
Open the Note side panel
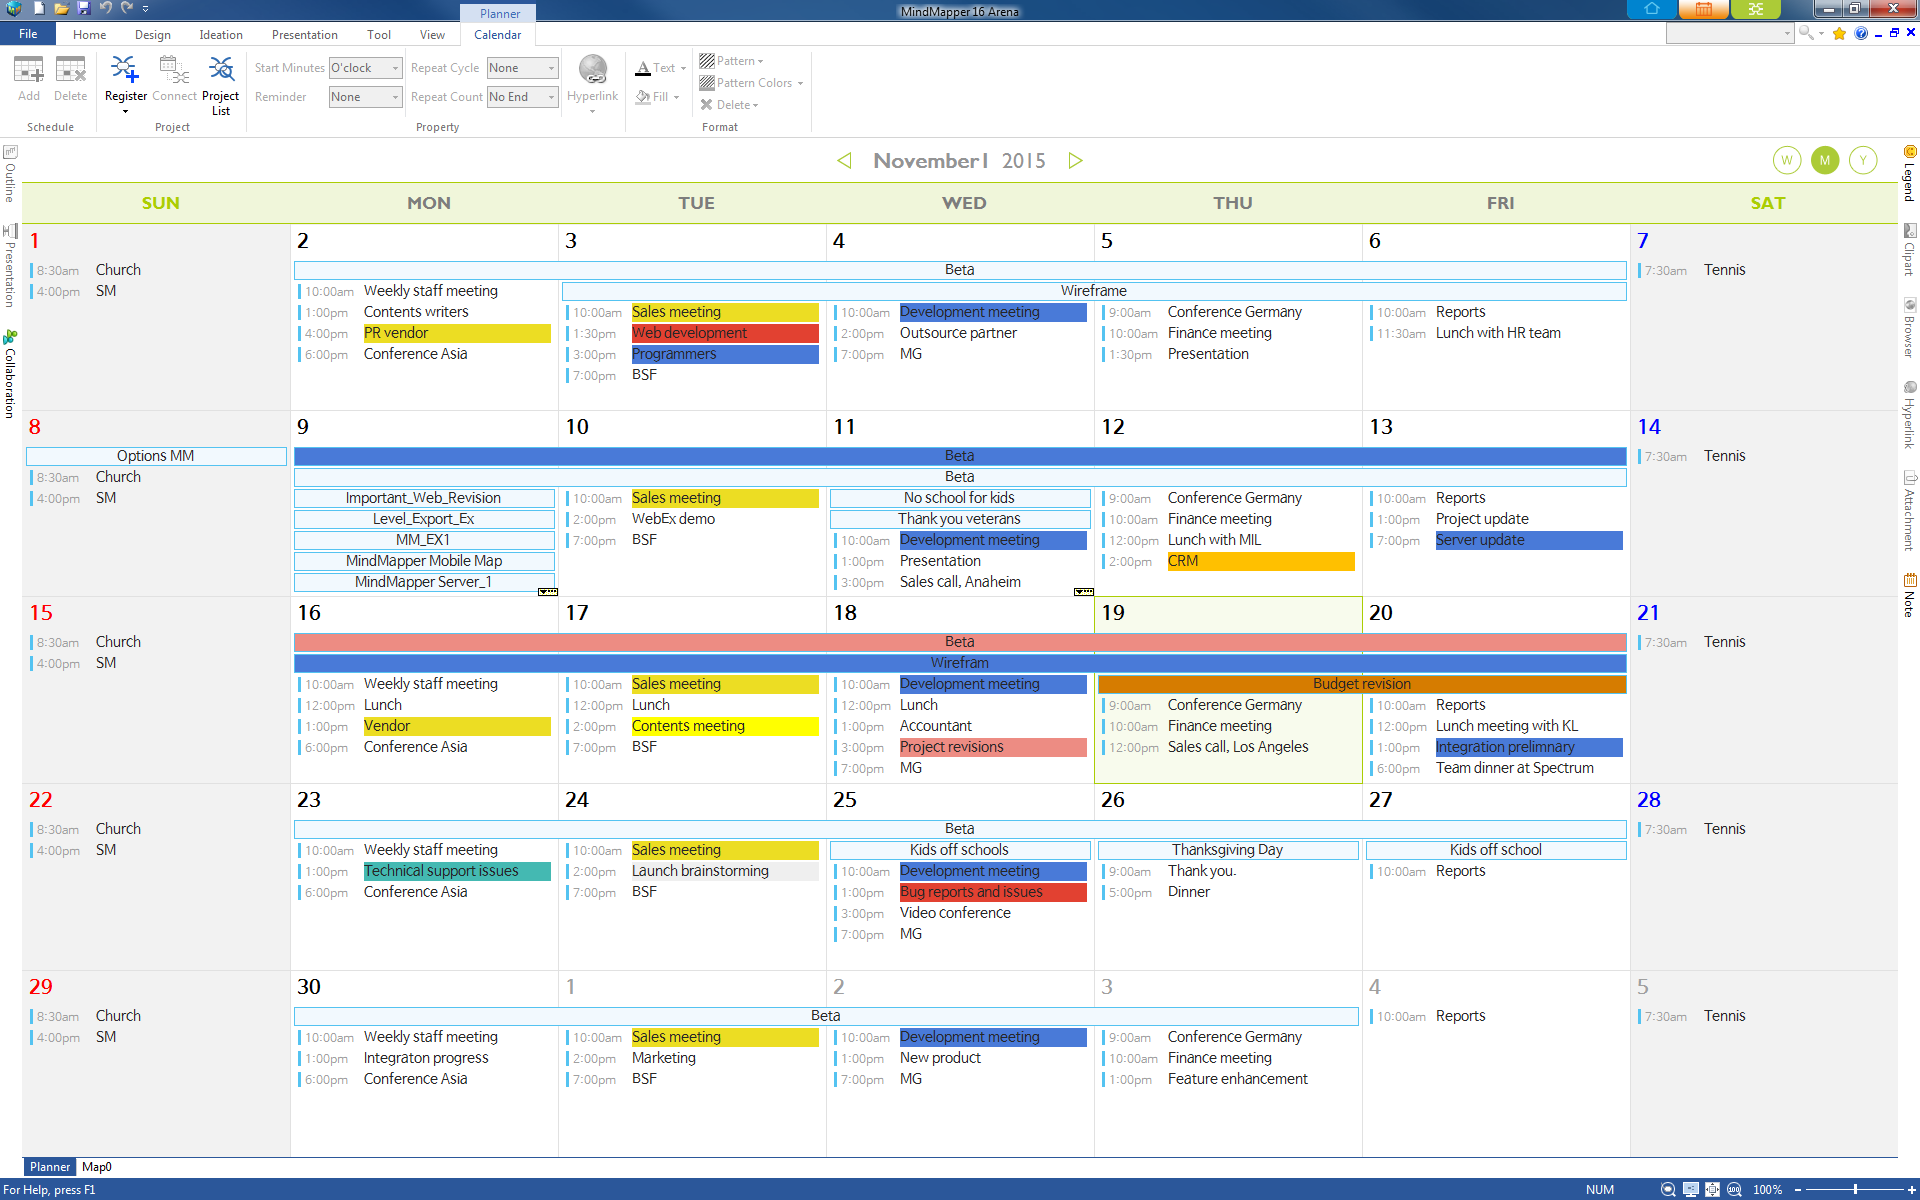coord(1909,595)
